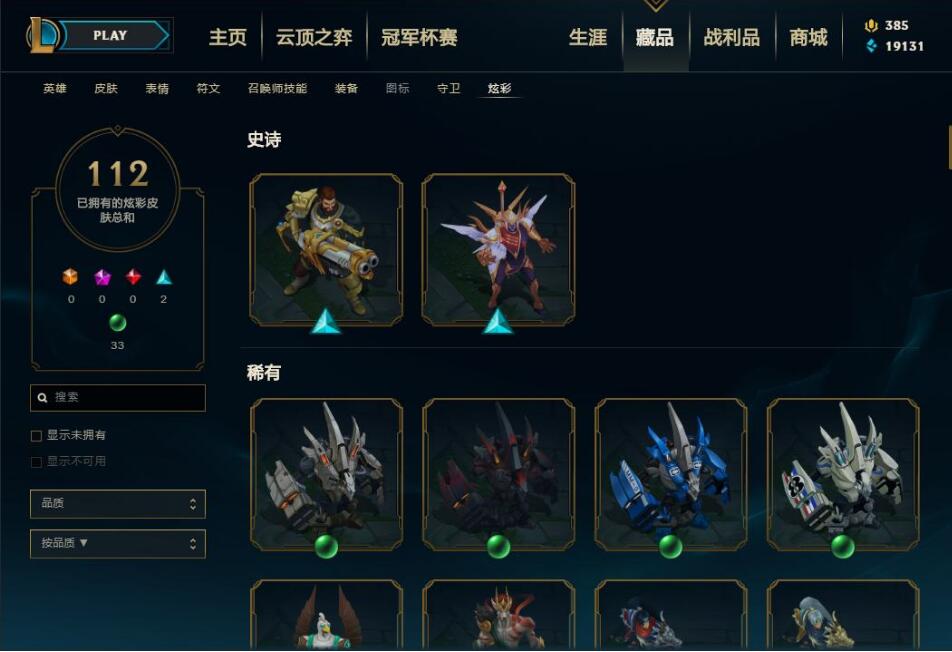
Task: Click the League of Legends logo emblem
Action: click(x=41, y=35)
